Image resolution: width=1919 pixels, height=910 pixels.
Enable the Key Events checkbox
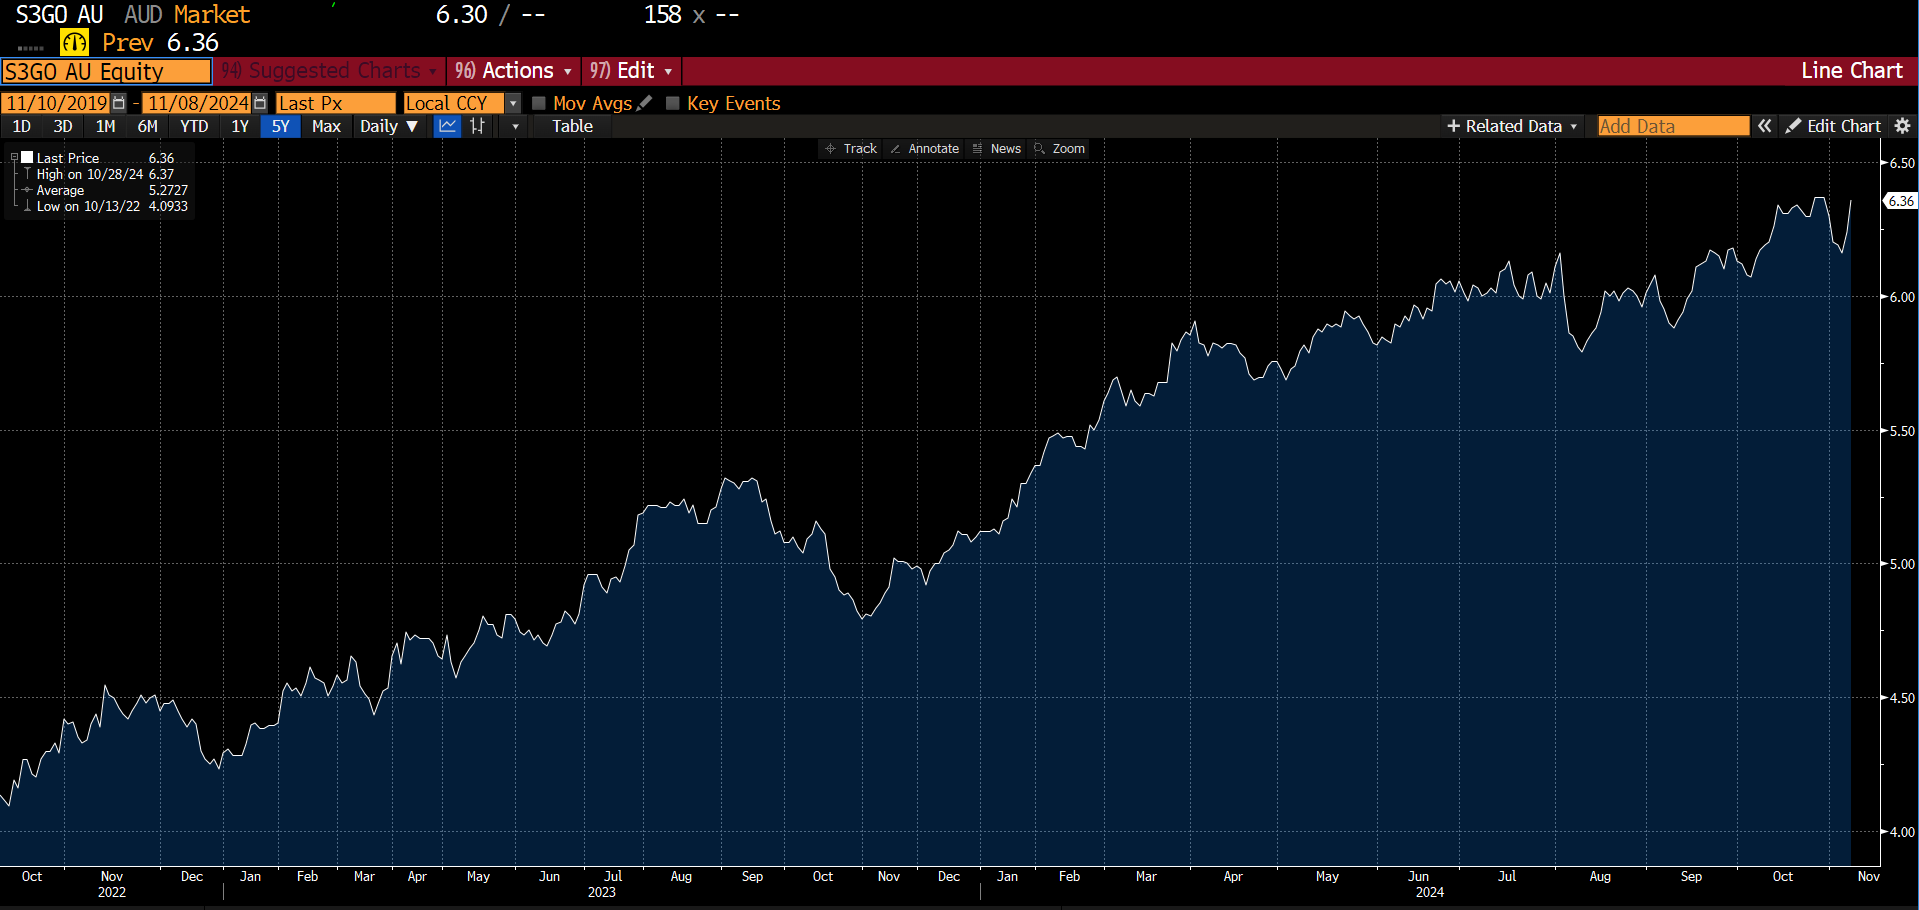coord(673,103)
